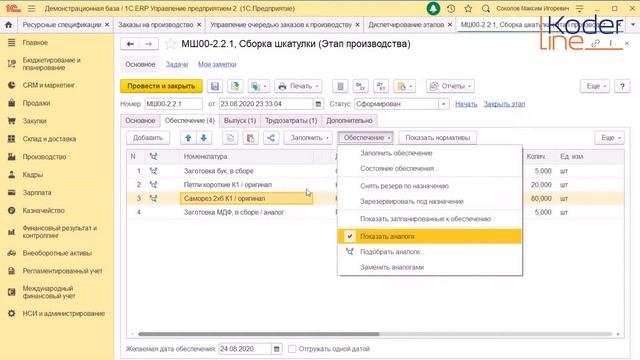The image size is (640, 360).
Task: Click Провести и закрыть button
Action: (161, 86)
